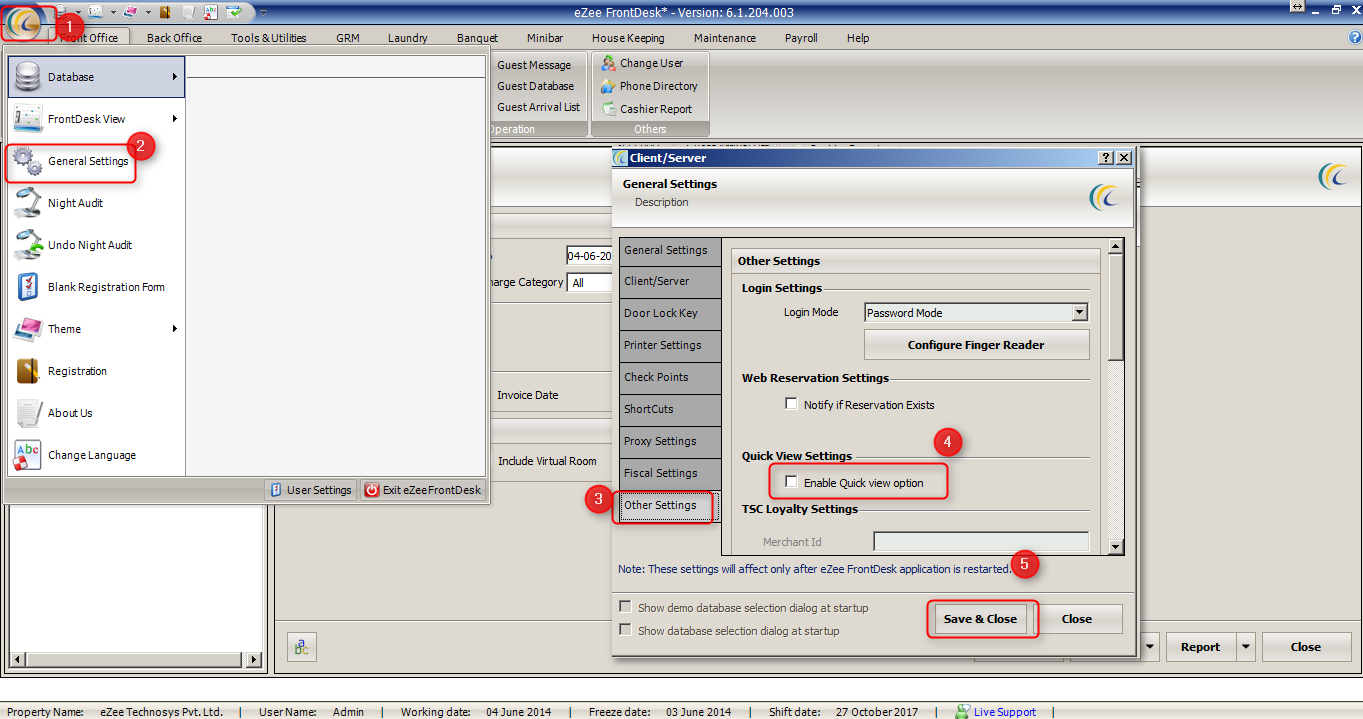
Task: Click green checkmark icon in quick toolbar
Action: coord(234,12)
